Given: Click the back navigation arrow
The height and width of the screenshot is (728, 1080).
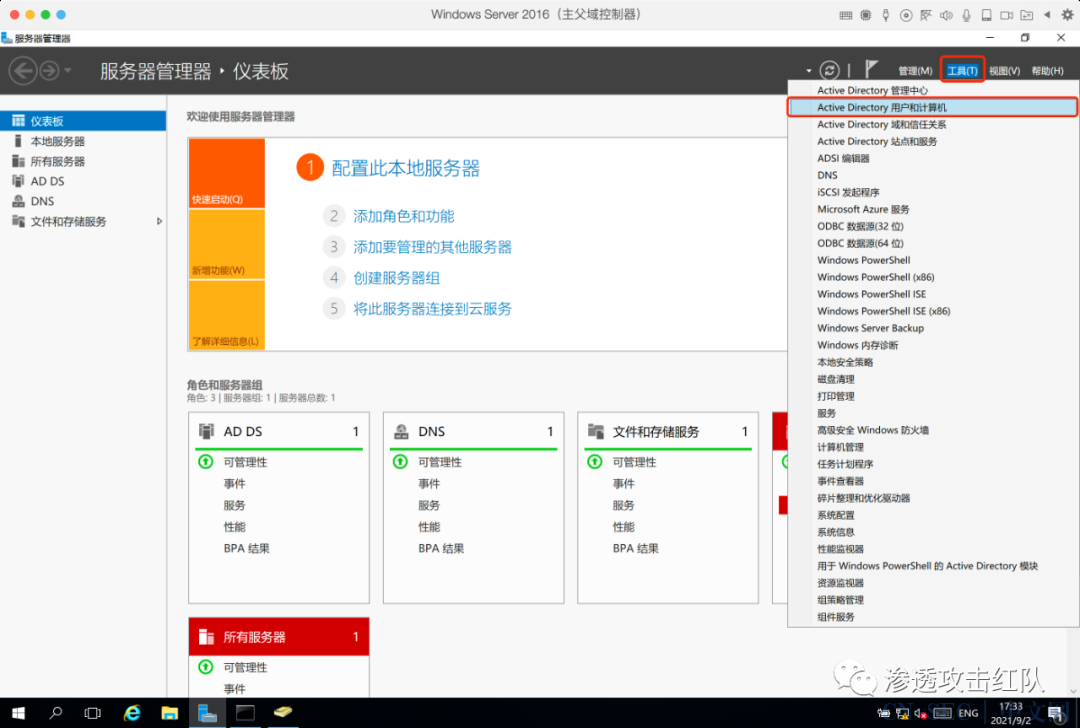Looking at the screenshot, I should tap(23, 70).
